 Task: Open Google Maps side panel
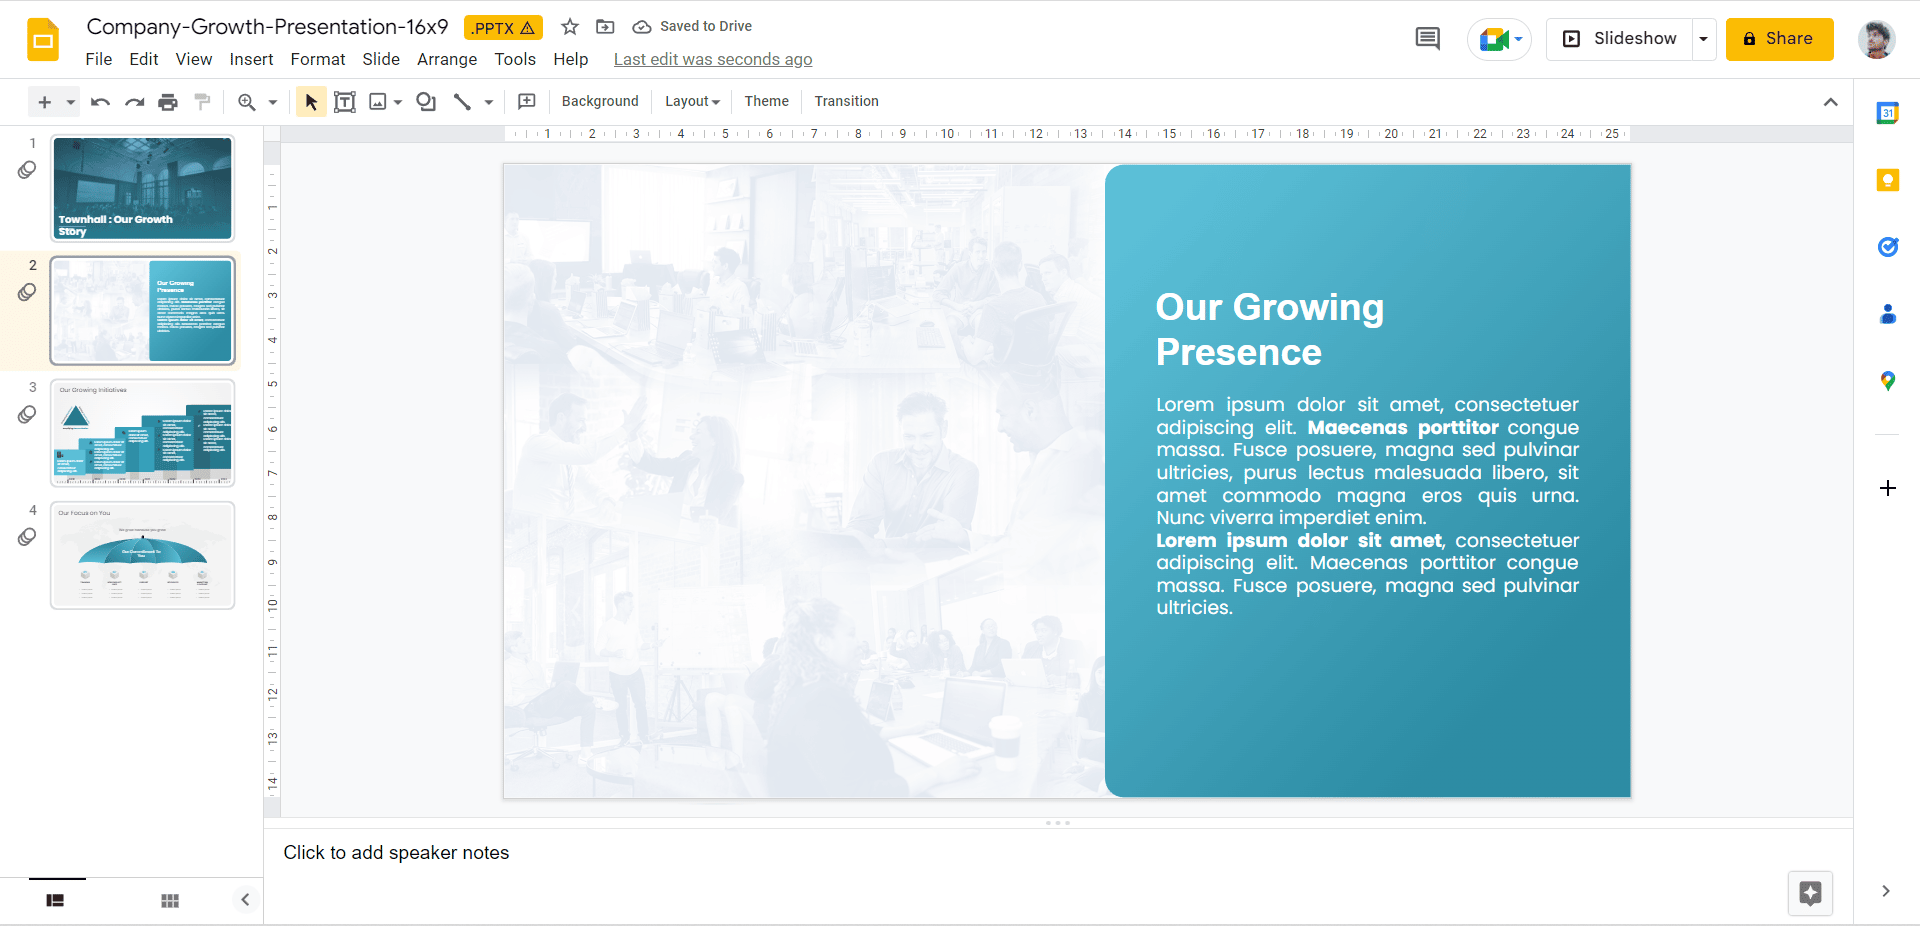1888,381
